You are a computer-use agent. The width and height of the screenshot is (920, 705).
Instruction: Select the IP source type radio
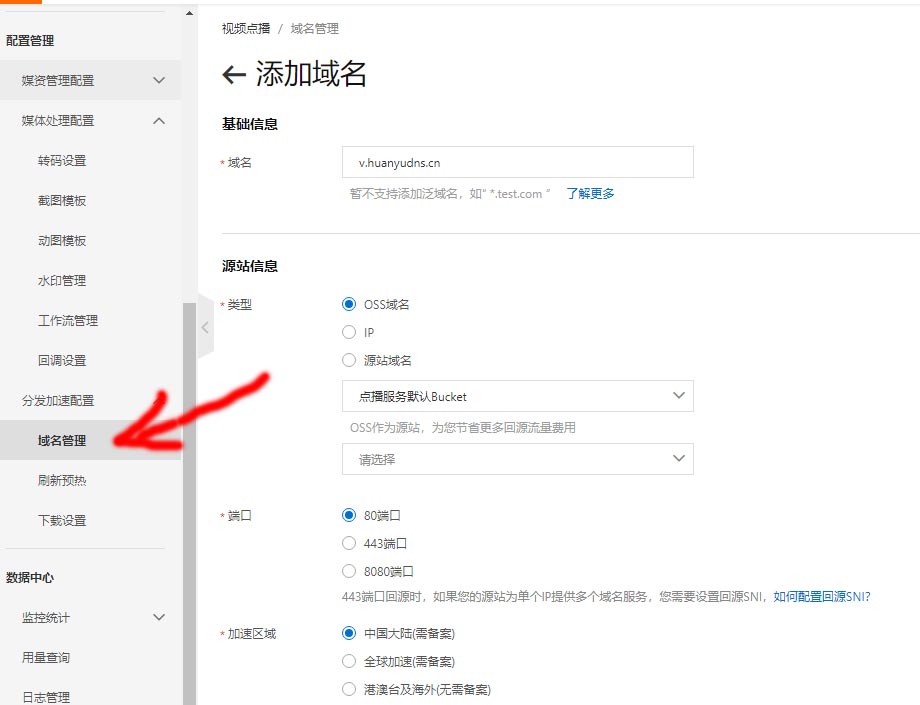pyautogui.click(x=349, y=332)
